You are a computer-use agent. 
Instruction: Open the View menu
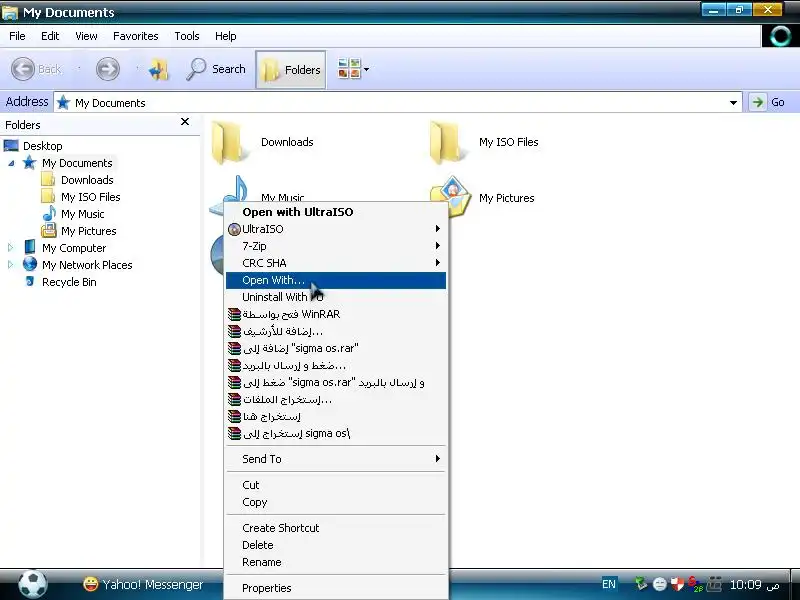point(86,36)
